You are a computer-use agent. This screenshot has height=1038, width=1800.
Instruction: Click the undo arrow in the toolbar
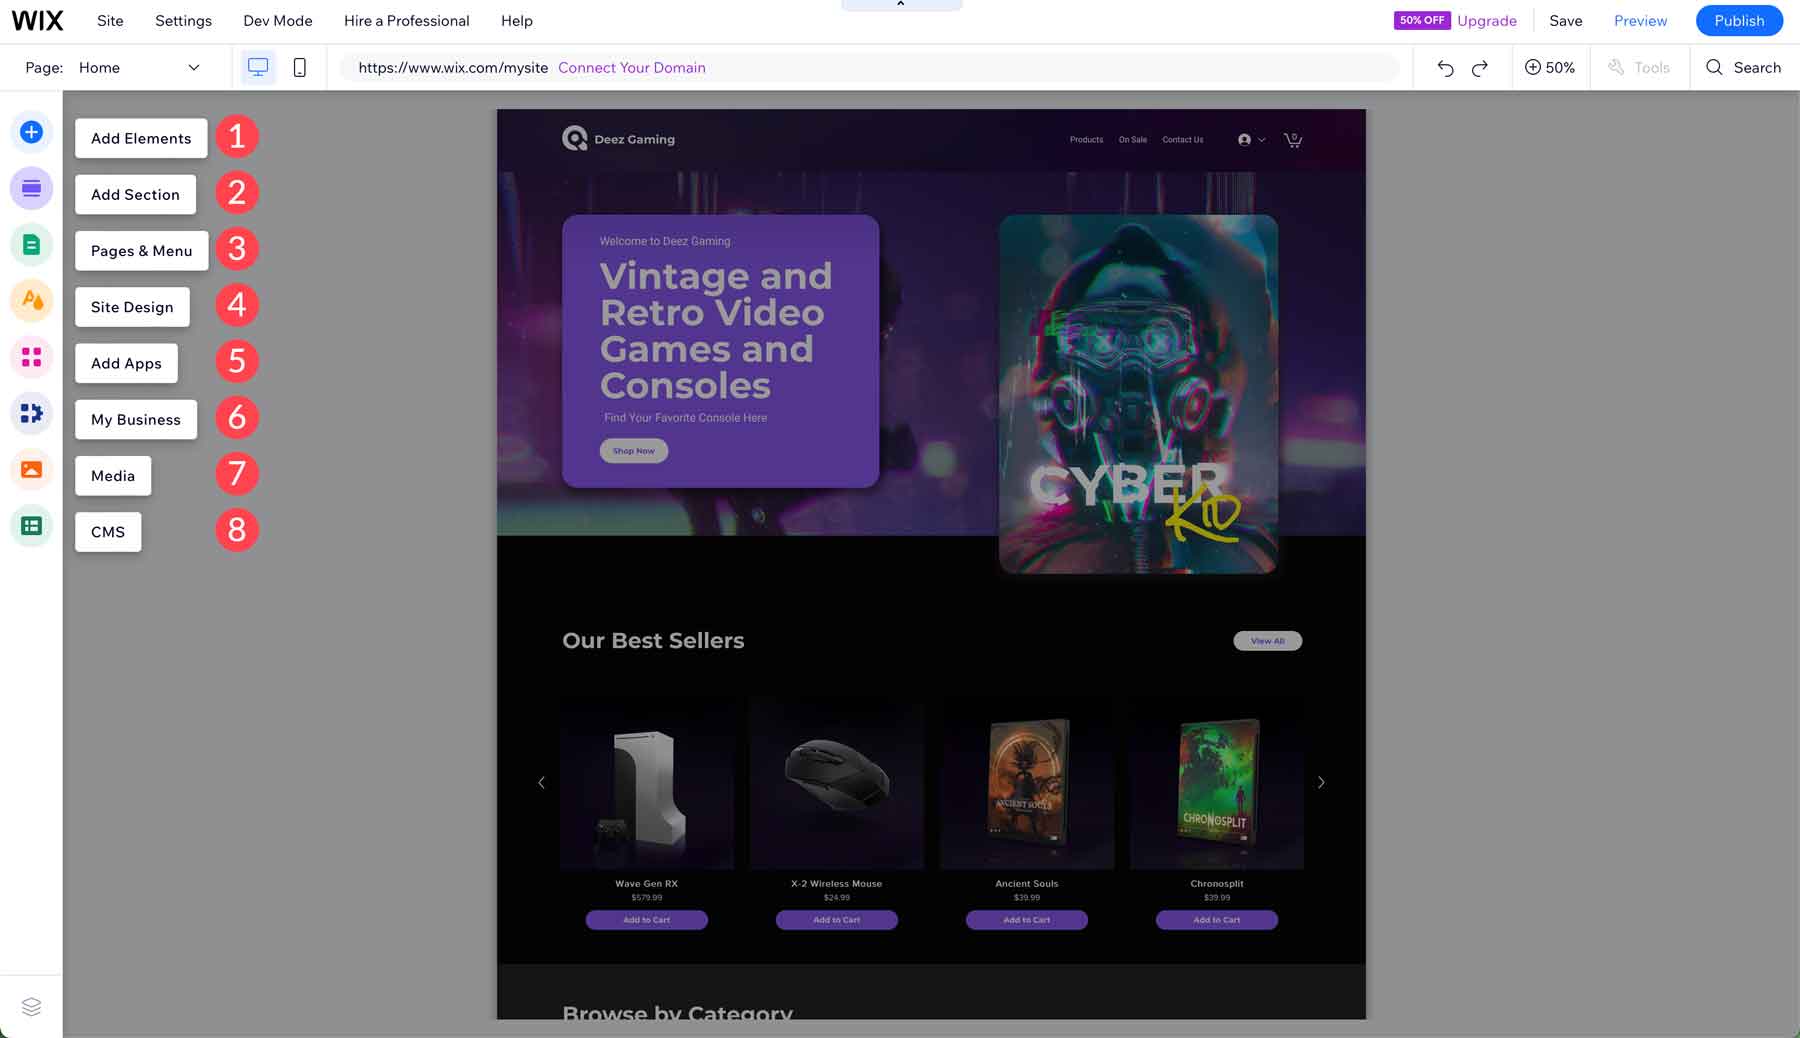1445,67
